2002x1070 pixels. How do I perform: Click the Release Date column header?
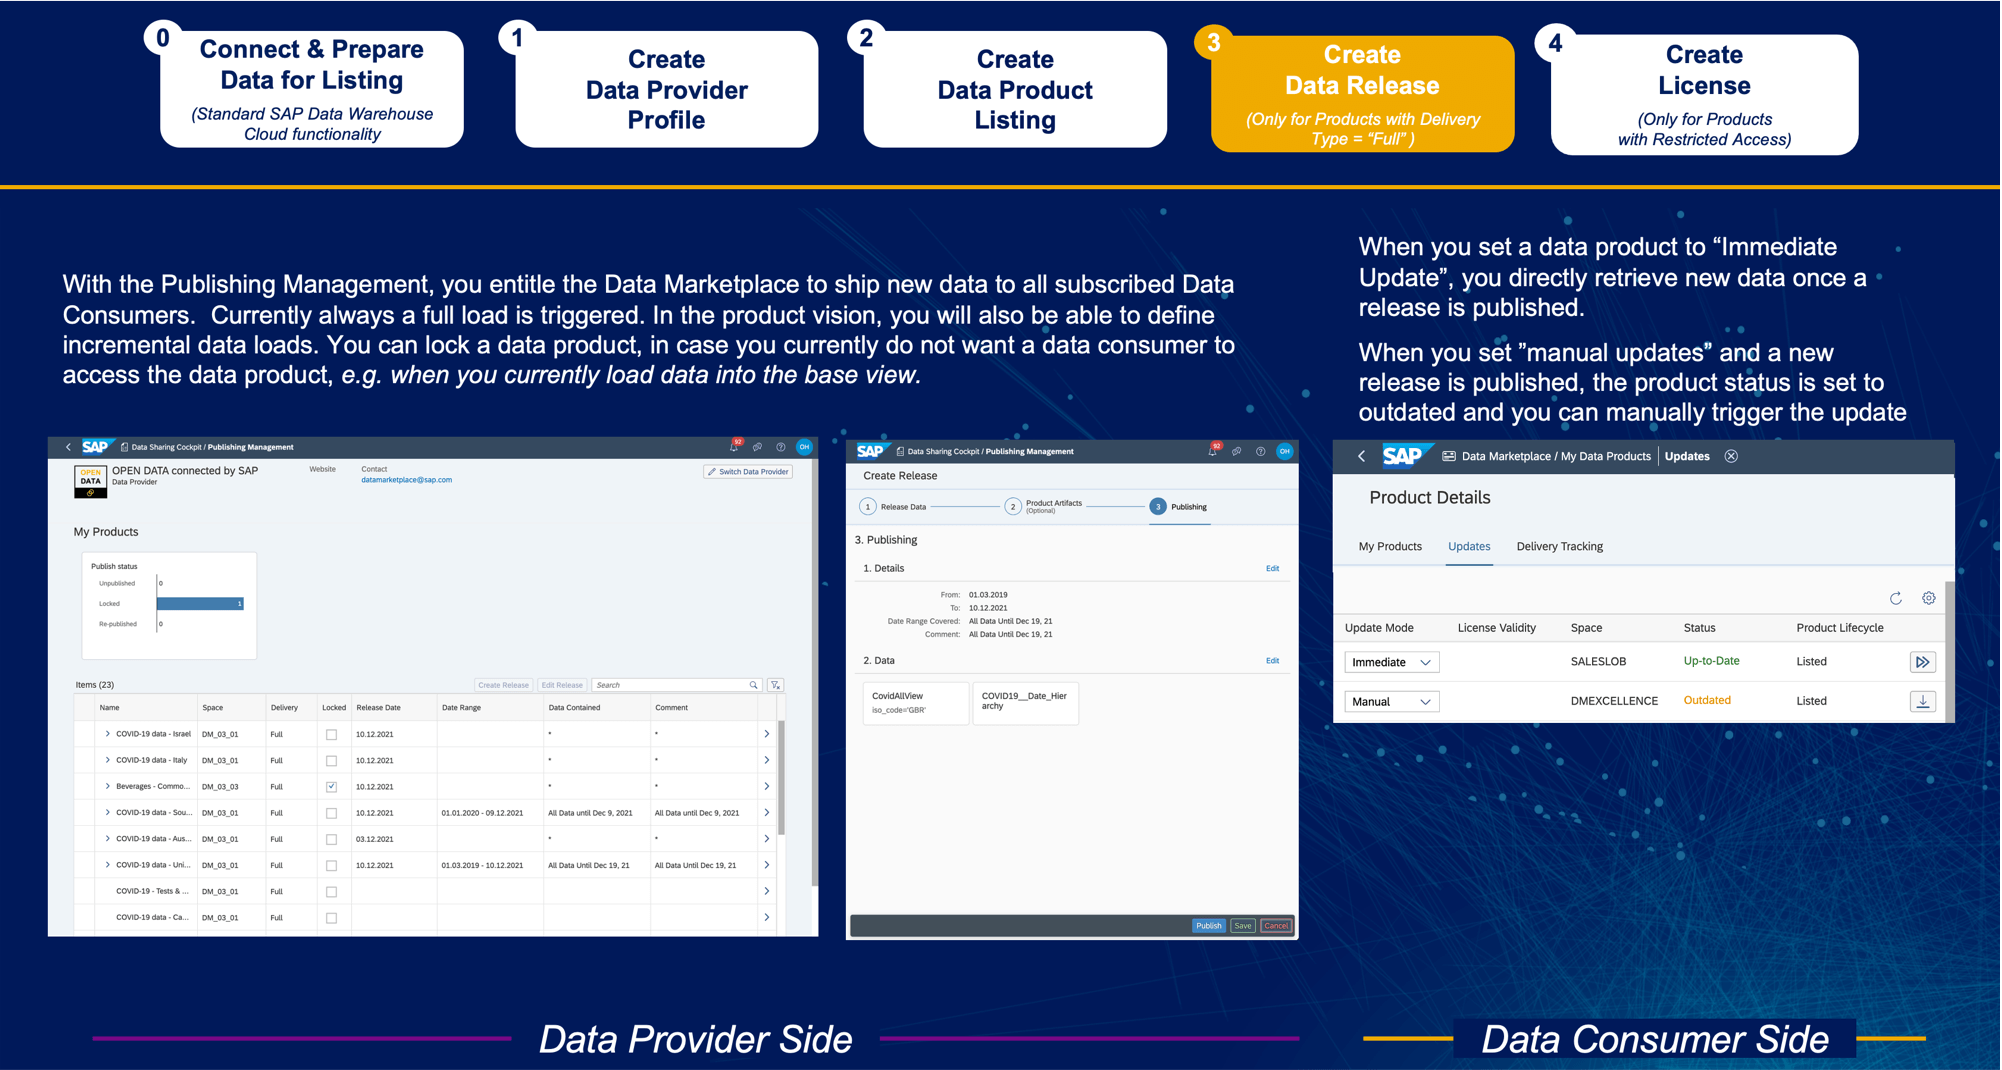tap(378, 708)
